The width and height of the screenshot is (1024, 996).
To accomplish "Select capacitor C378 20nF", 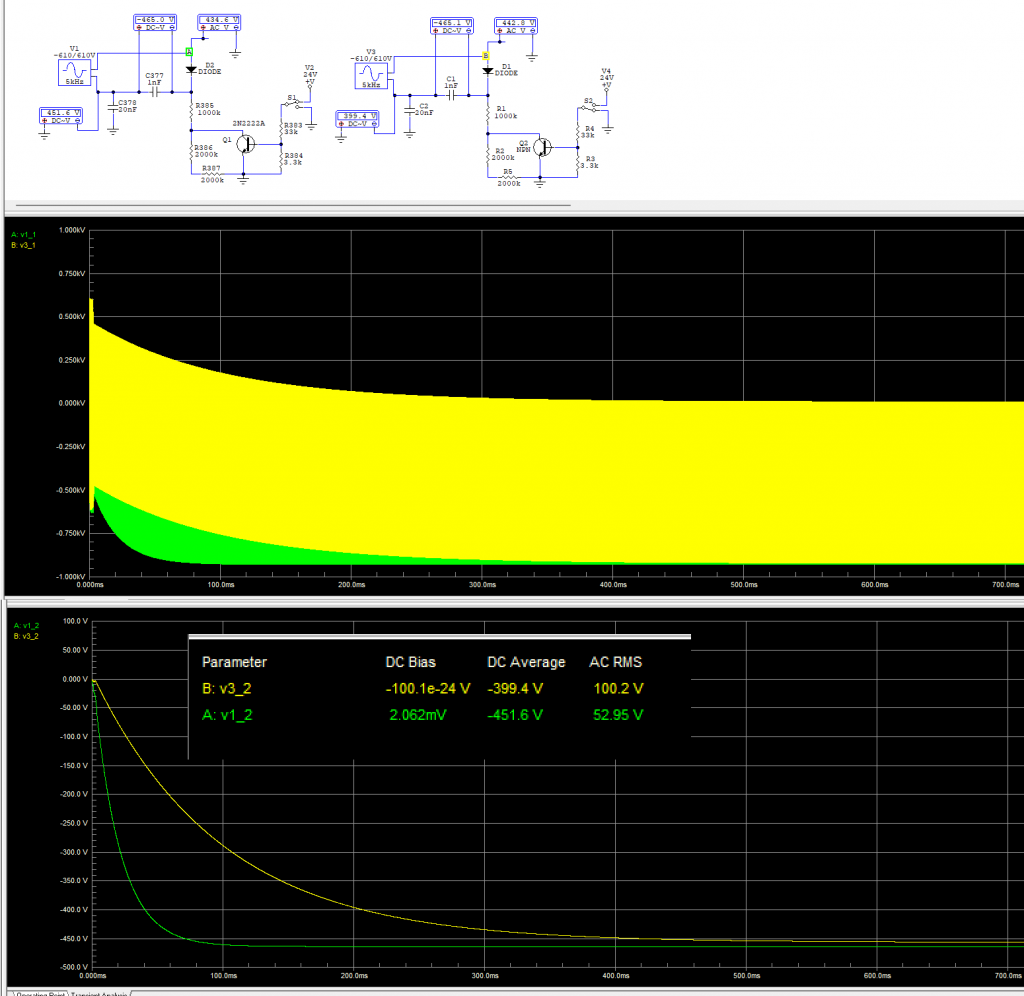I will point(113,106).
